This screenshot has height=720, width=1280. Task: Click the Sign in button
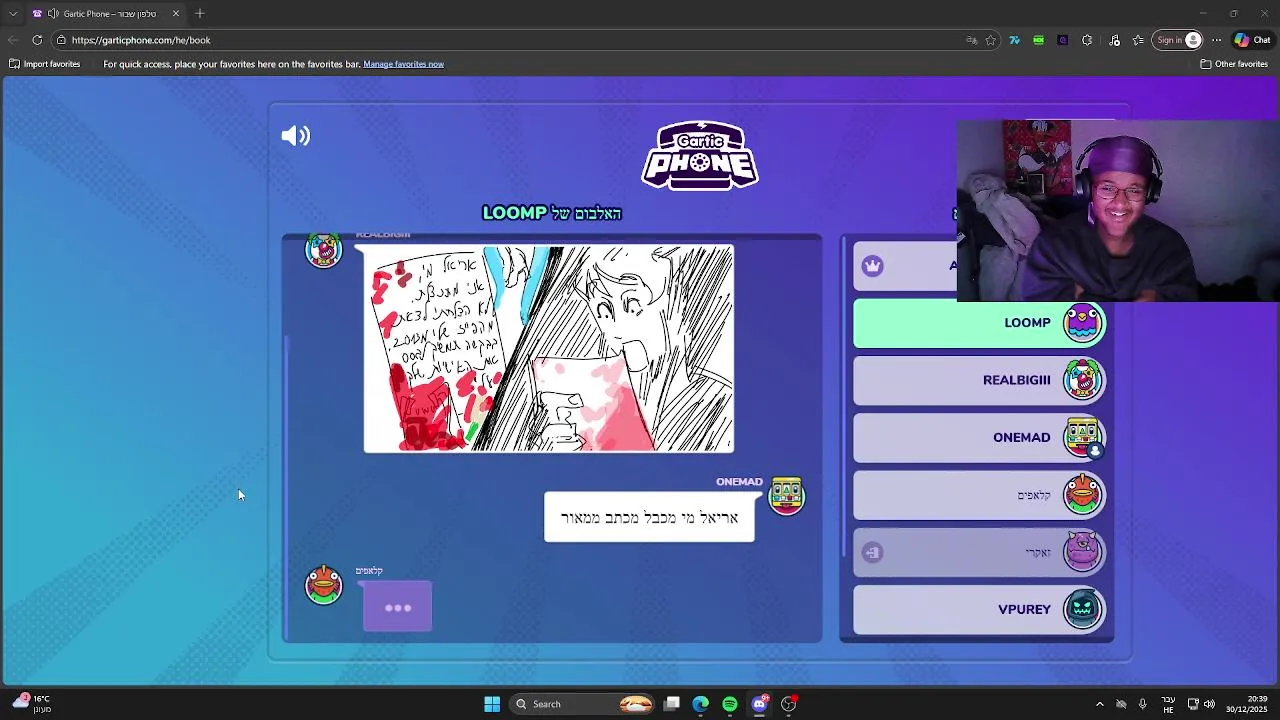(x=1177, y=40)
